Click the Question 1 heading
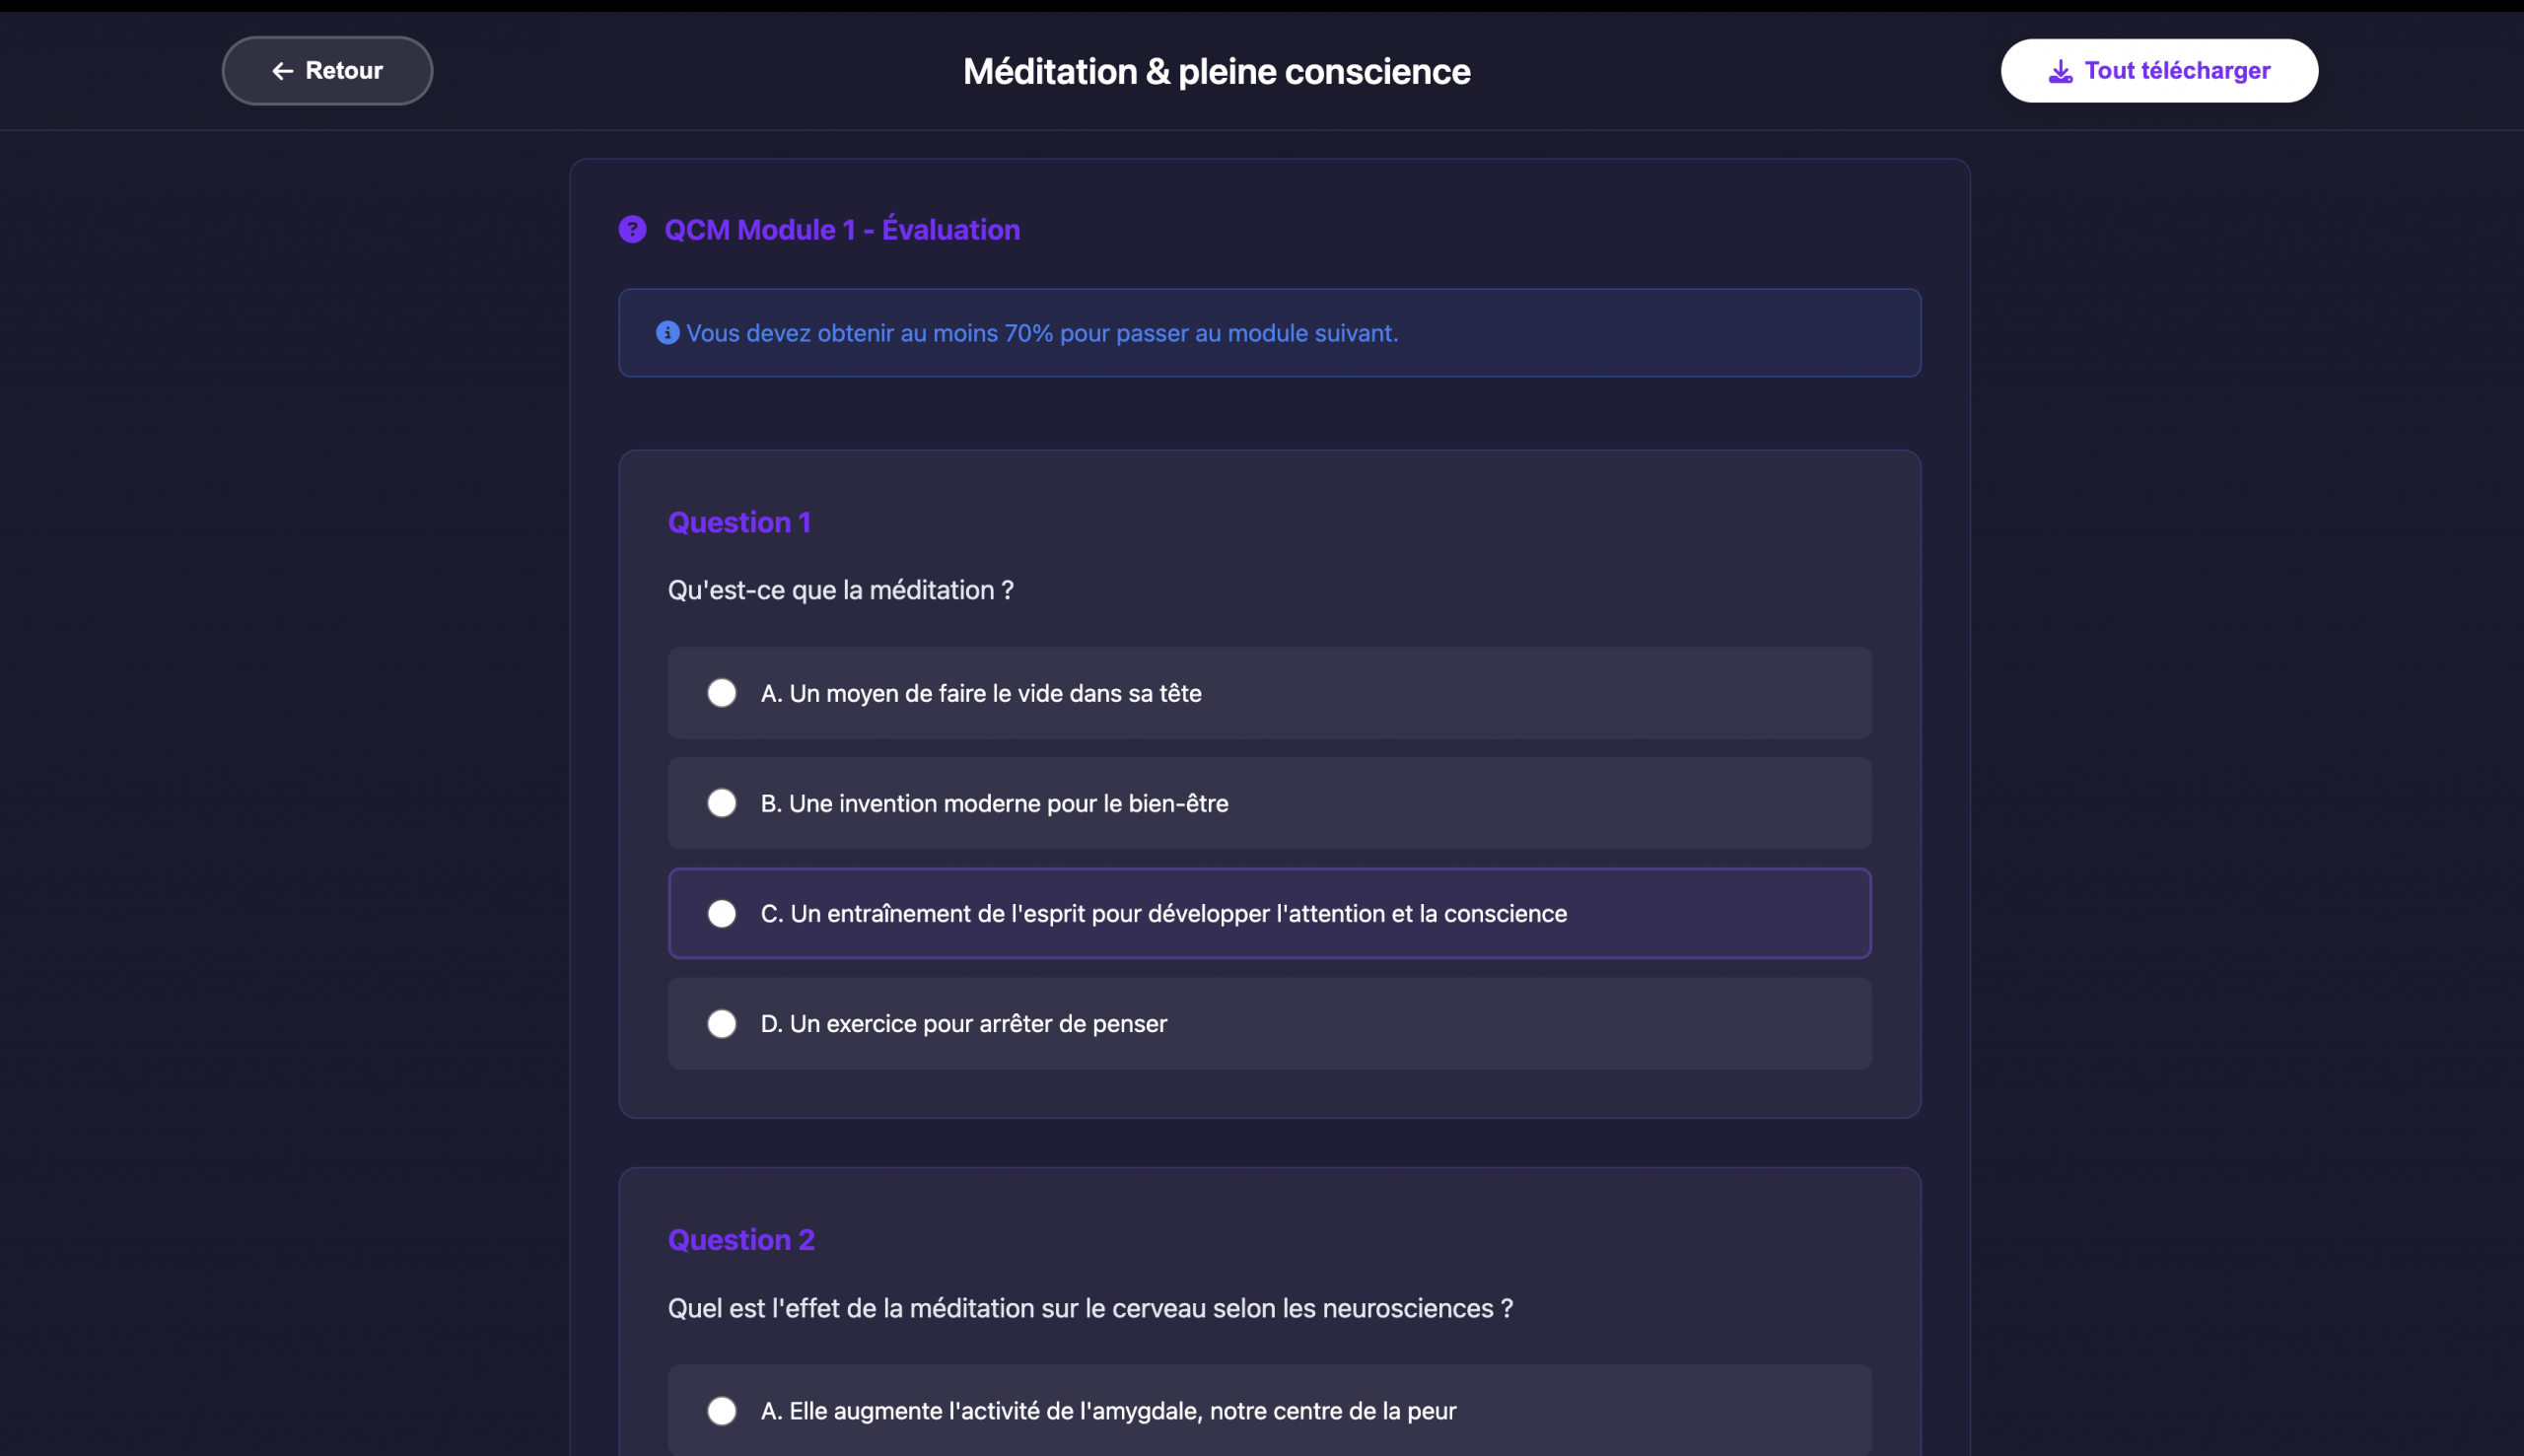Image resolution: width=2524 pixels, height=1456 pixels. [x=739, y=521]
